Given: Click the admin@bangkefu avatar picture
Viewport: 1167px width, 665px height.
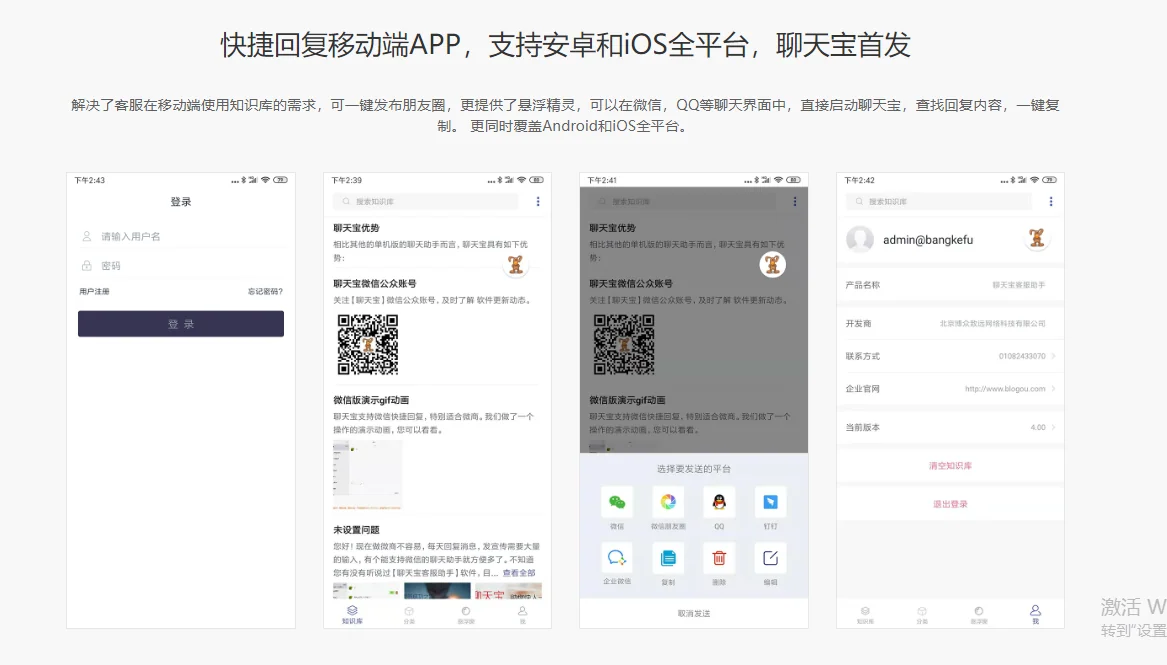Looking at the screenshot, I should [x=860, y=240].
